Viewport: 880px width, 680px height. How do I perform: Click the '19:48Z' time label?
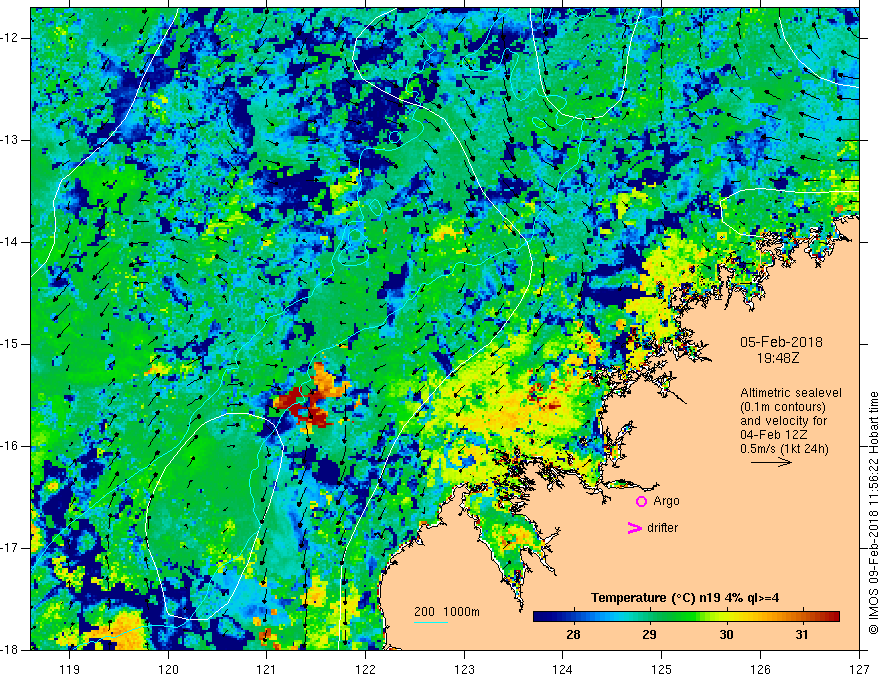tap(778, 357)
